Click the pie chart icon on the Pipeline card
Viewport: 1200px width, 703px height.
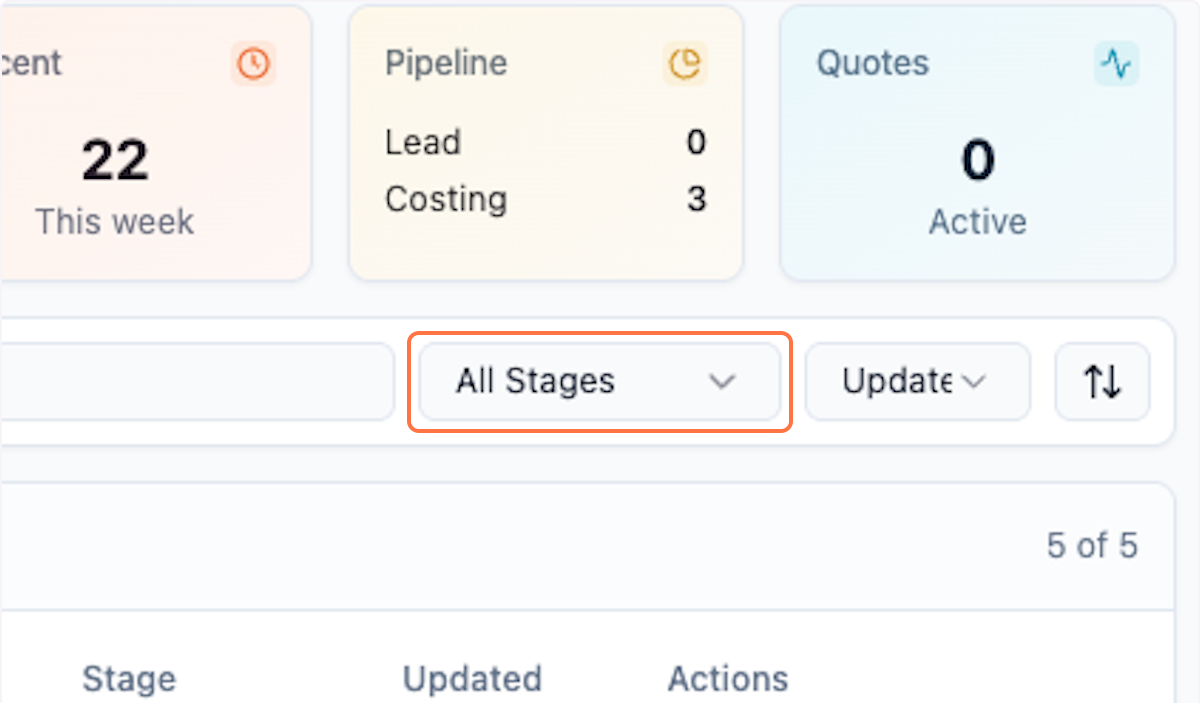[683, 63]
